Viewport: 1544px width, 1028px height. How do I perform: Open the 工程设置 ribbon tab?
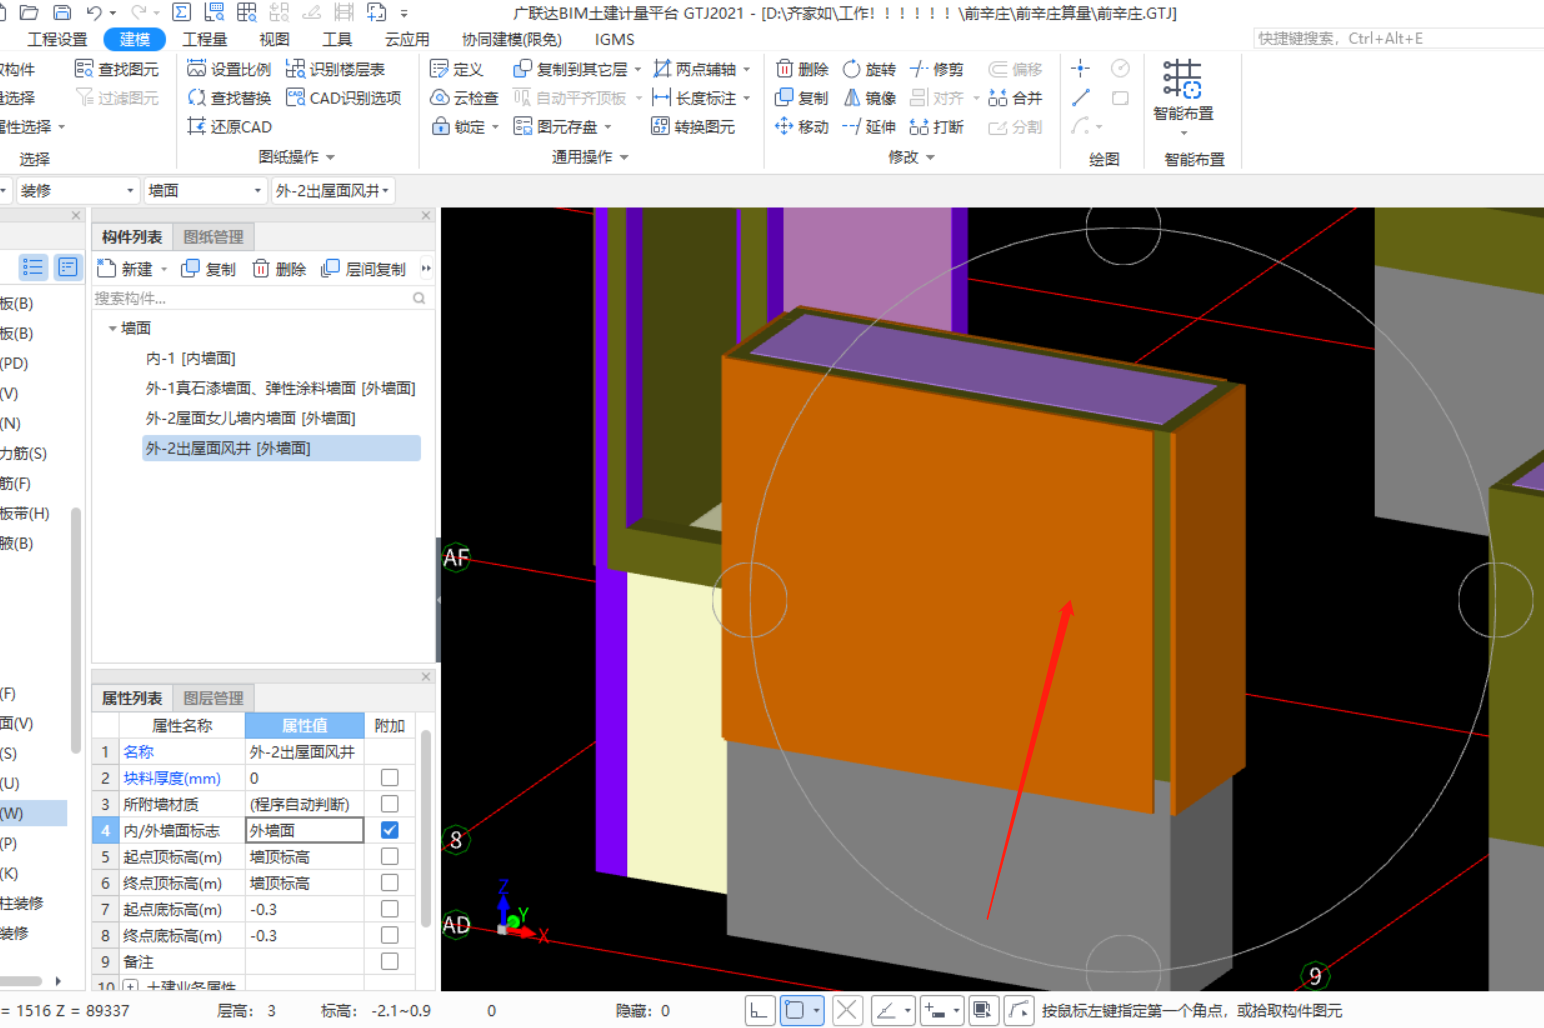tap(57, 39)
